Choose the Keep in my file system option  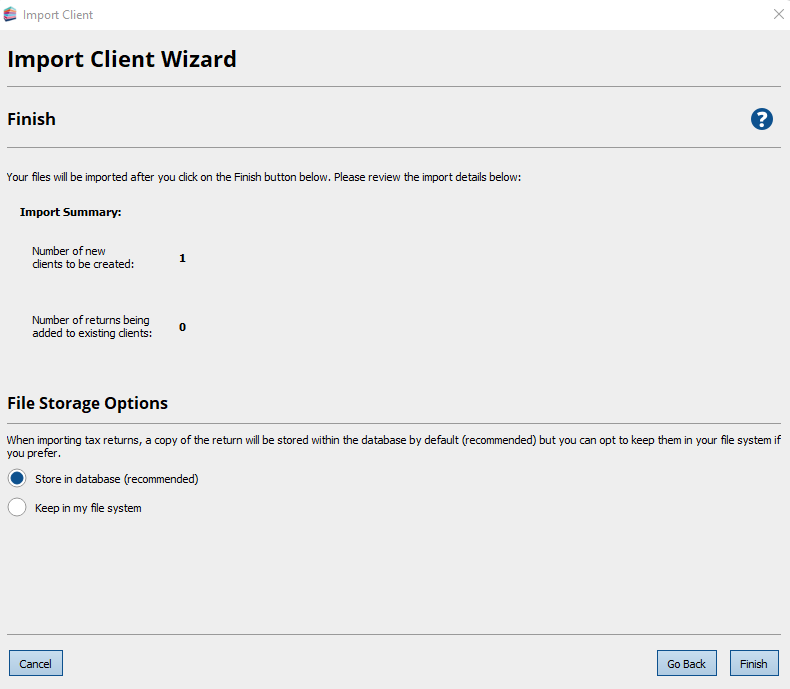17,508
